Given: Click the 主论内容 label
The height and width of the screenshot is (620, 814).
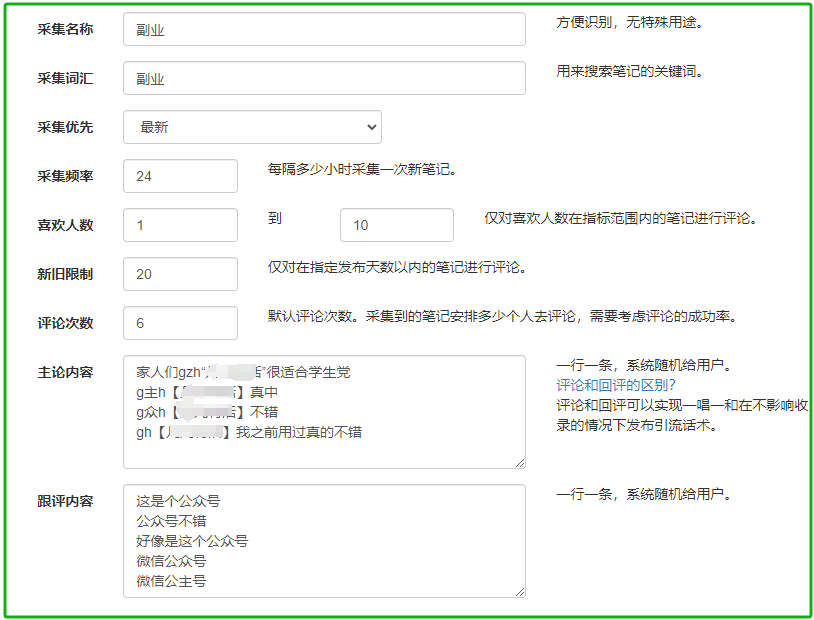Looking at the screenshot, I should [x=65, y=372].
